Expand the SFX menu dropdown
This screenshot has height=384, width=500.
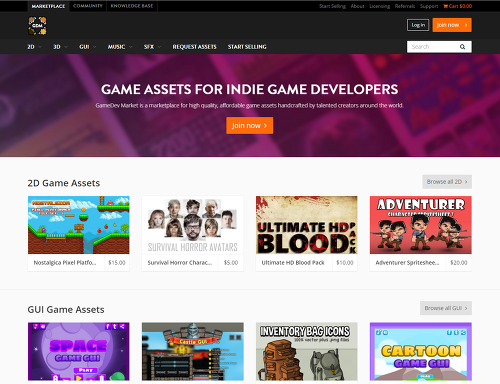[152, 47]
